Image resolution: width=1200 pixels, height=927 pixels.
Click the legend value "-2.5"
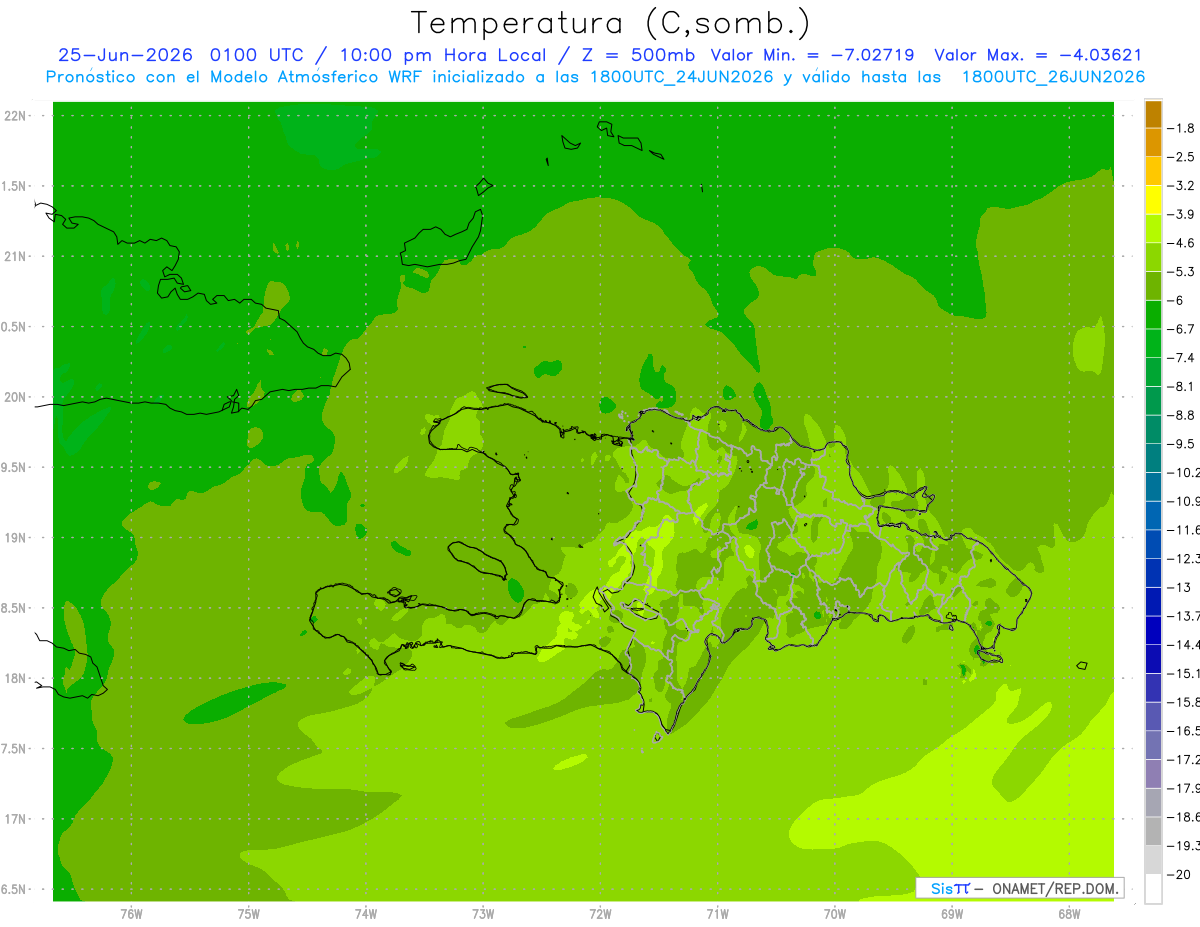point(1181,157)
